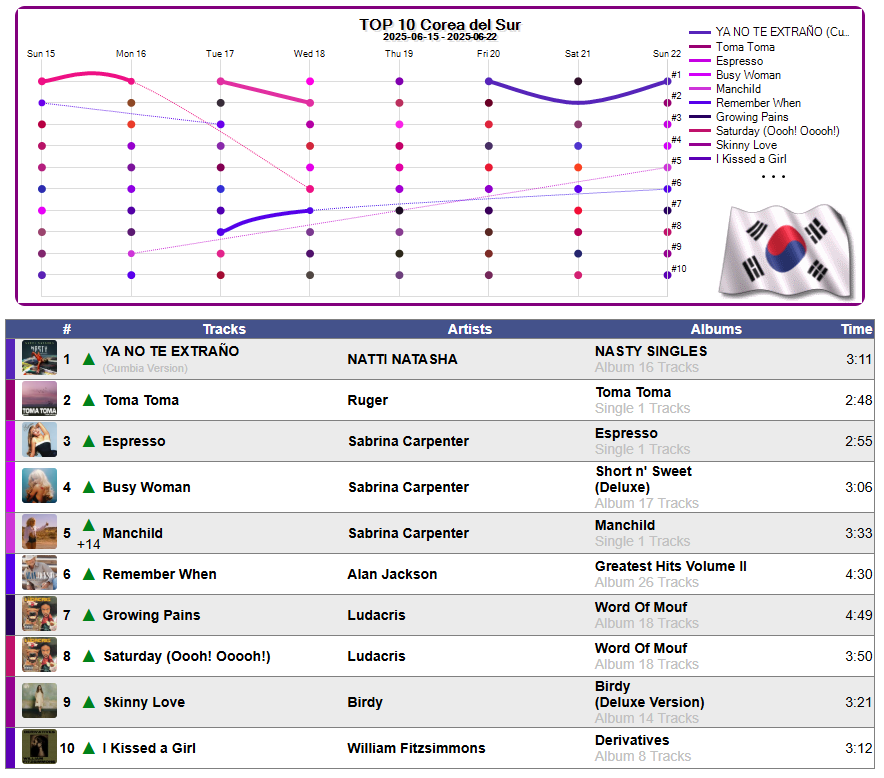
Task: Open album Greatest Hits Volume II
Action: pyautogui.click(x=670, y=566)
